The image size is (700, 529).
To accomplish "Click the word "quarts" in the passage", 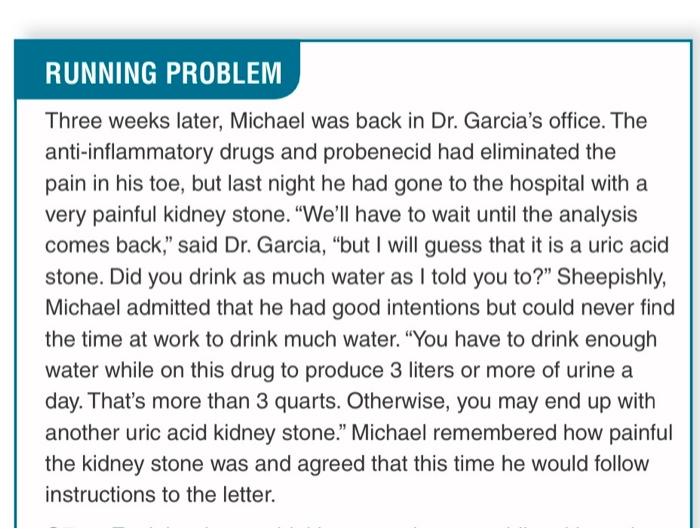I will click(x=307, y=401).
